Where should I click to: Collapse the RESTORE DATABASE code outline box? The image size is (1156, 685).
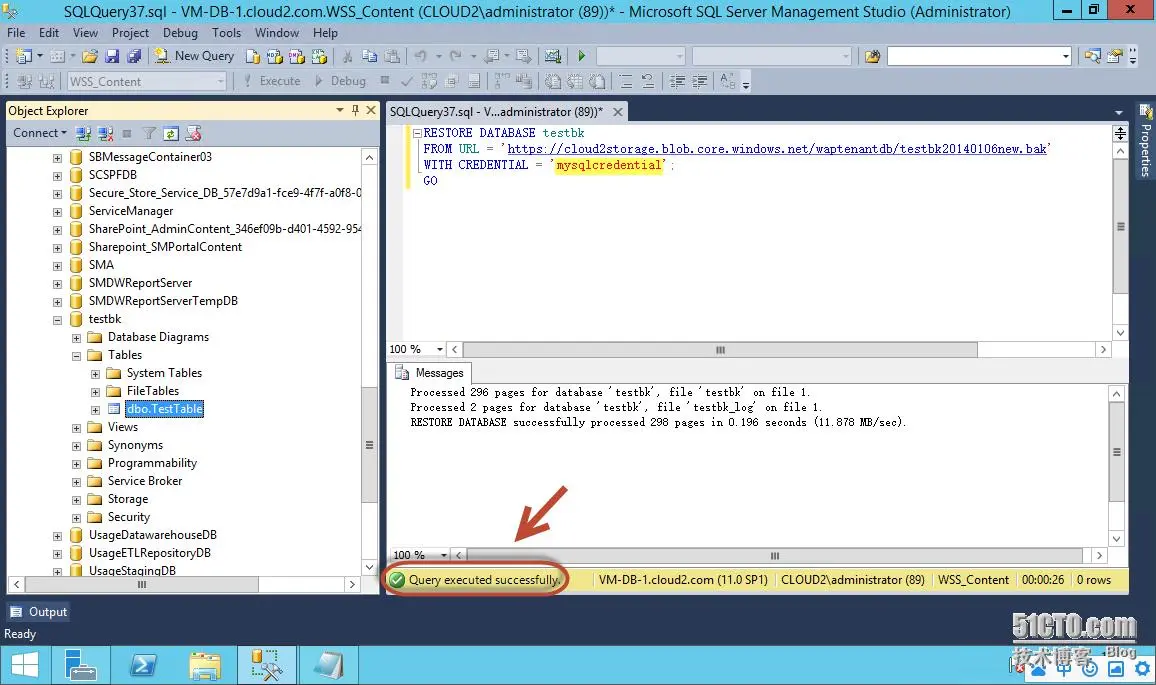417,133
